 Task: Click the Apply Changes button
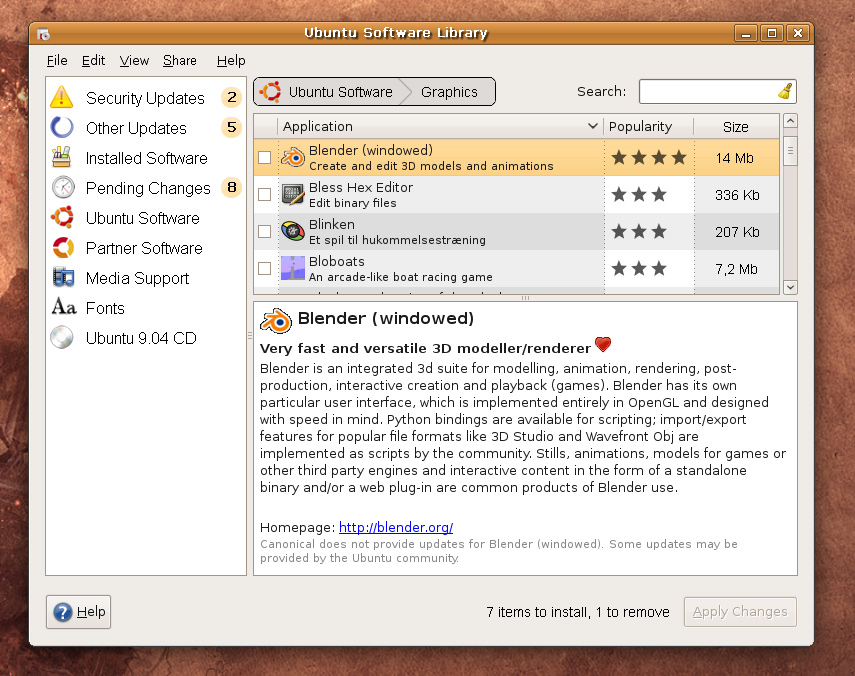740,612
